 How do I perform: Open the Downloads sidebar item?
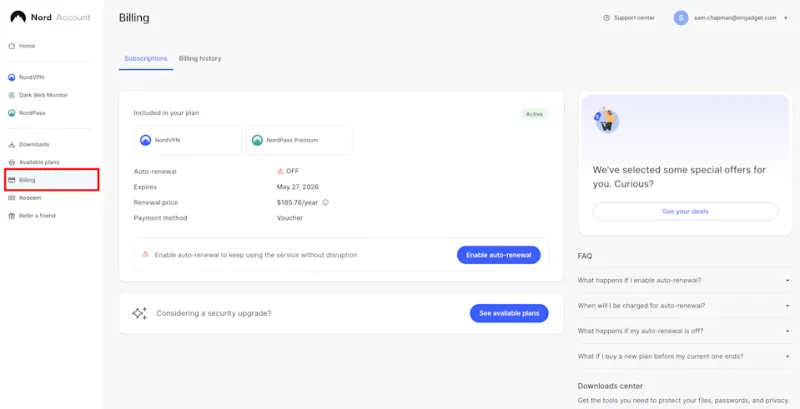pyautogui.click(x=33, y=144)
